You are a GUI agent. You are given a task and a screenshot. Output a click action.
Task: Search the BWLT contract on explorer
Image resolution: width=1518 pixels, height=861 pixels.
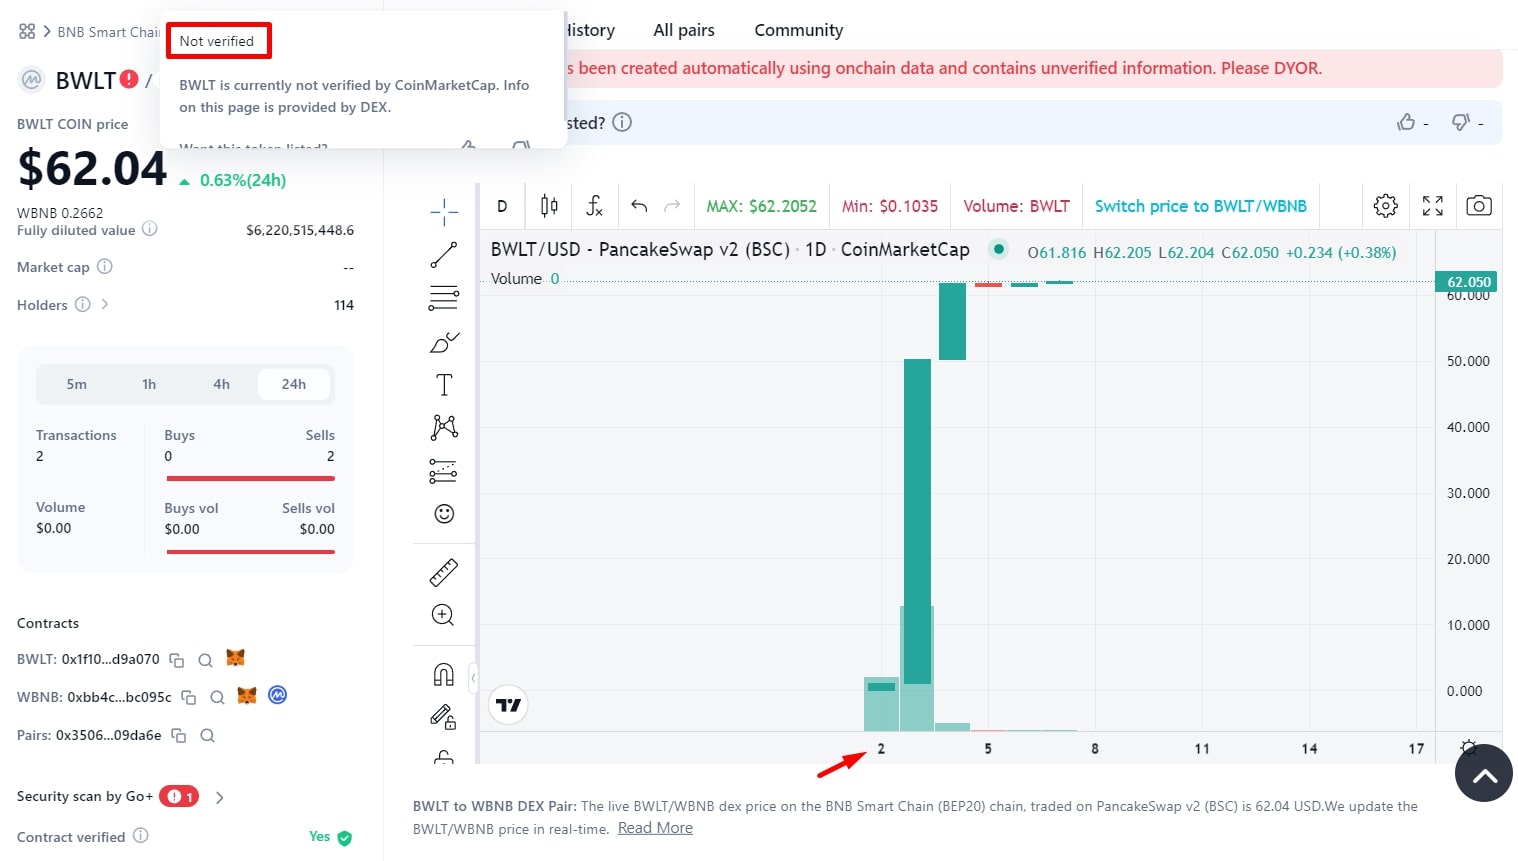pos(205,660)
